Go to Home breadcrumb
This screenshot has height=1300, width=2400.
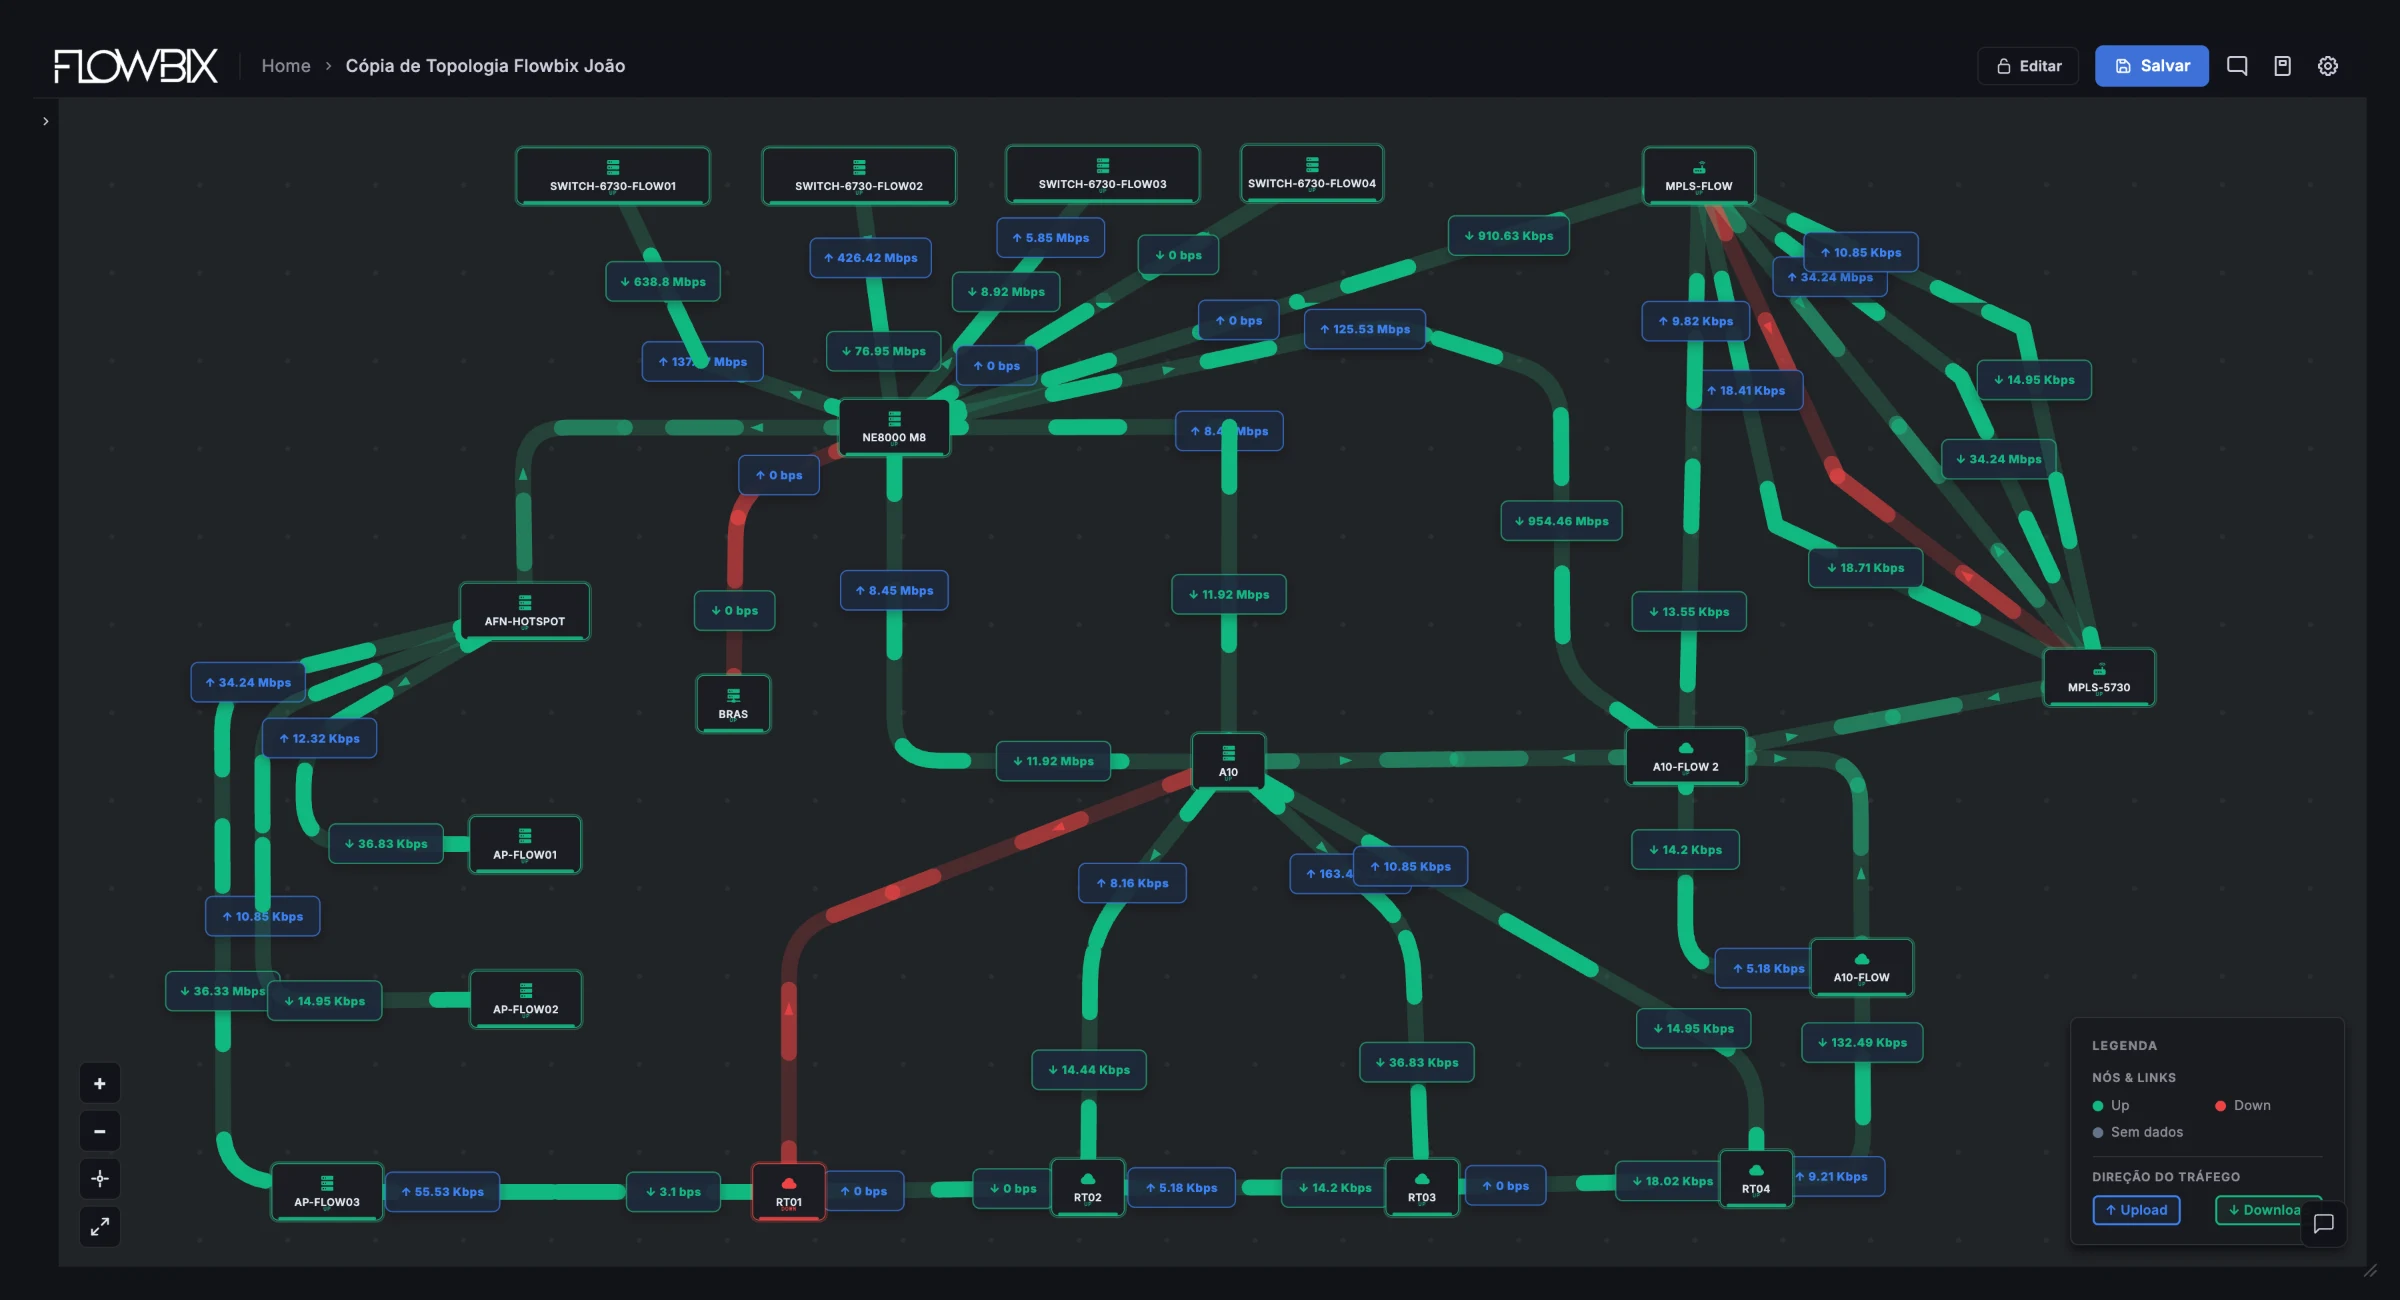pos(286,66)
